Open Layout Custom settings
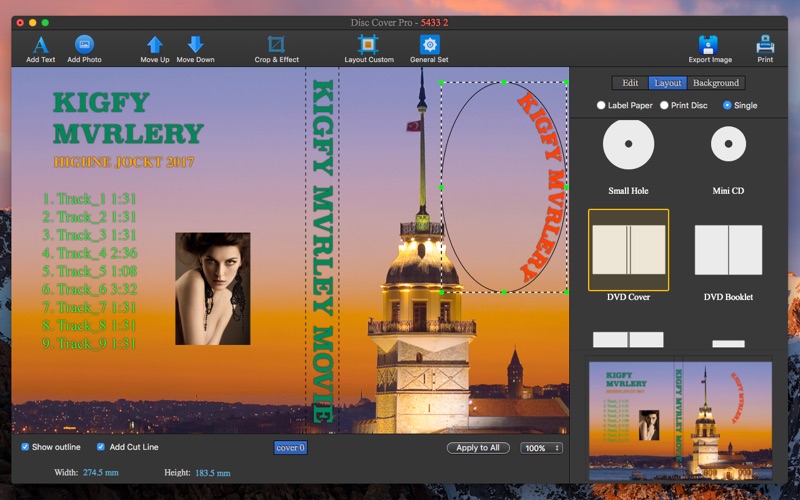800x500 pixels. pyautogui.click(x=368, y=45)
